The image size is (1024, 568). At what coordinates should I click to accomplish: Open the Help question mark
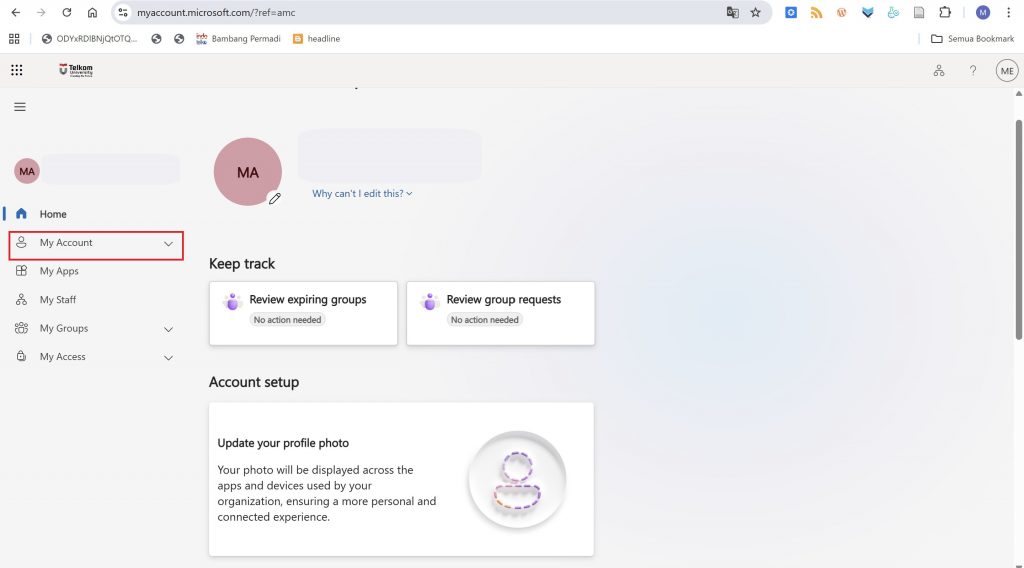click(972, 71)
